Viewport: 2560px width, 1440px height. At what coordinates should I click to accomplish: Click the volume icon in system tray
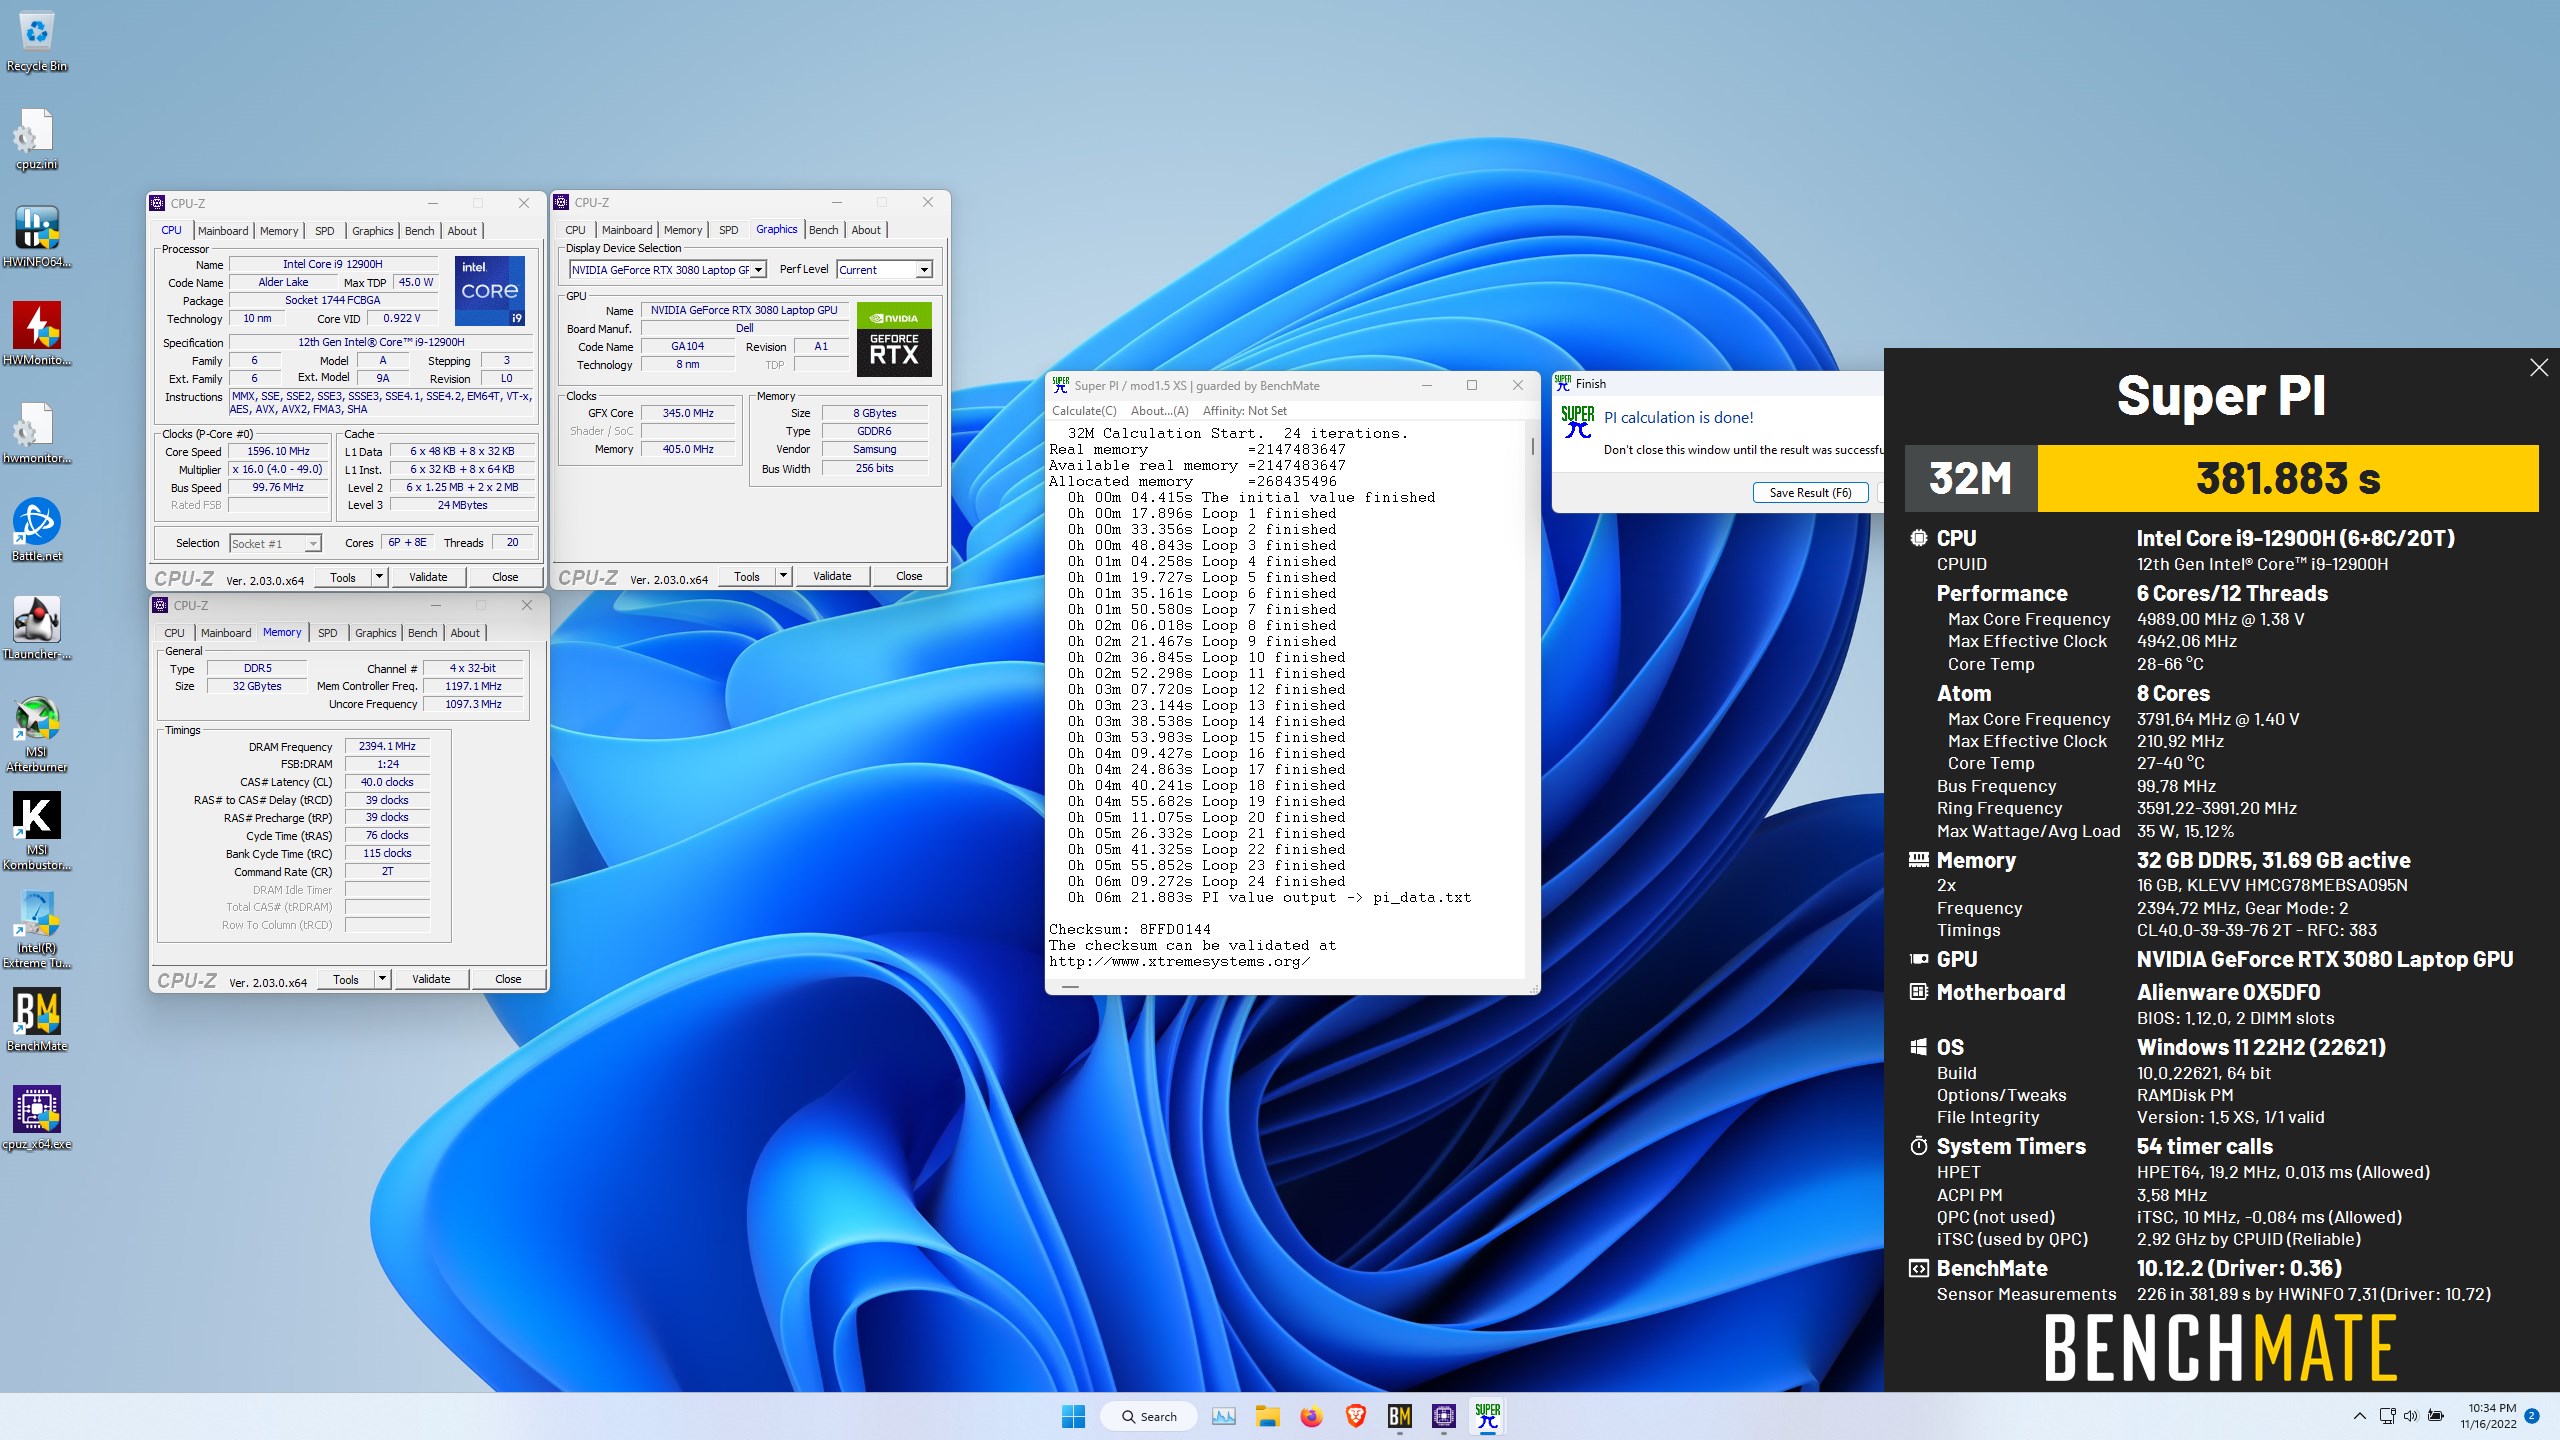click(x=2411, y=1416)
